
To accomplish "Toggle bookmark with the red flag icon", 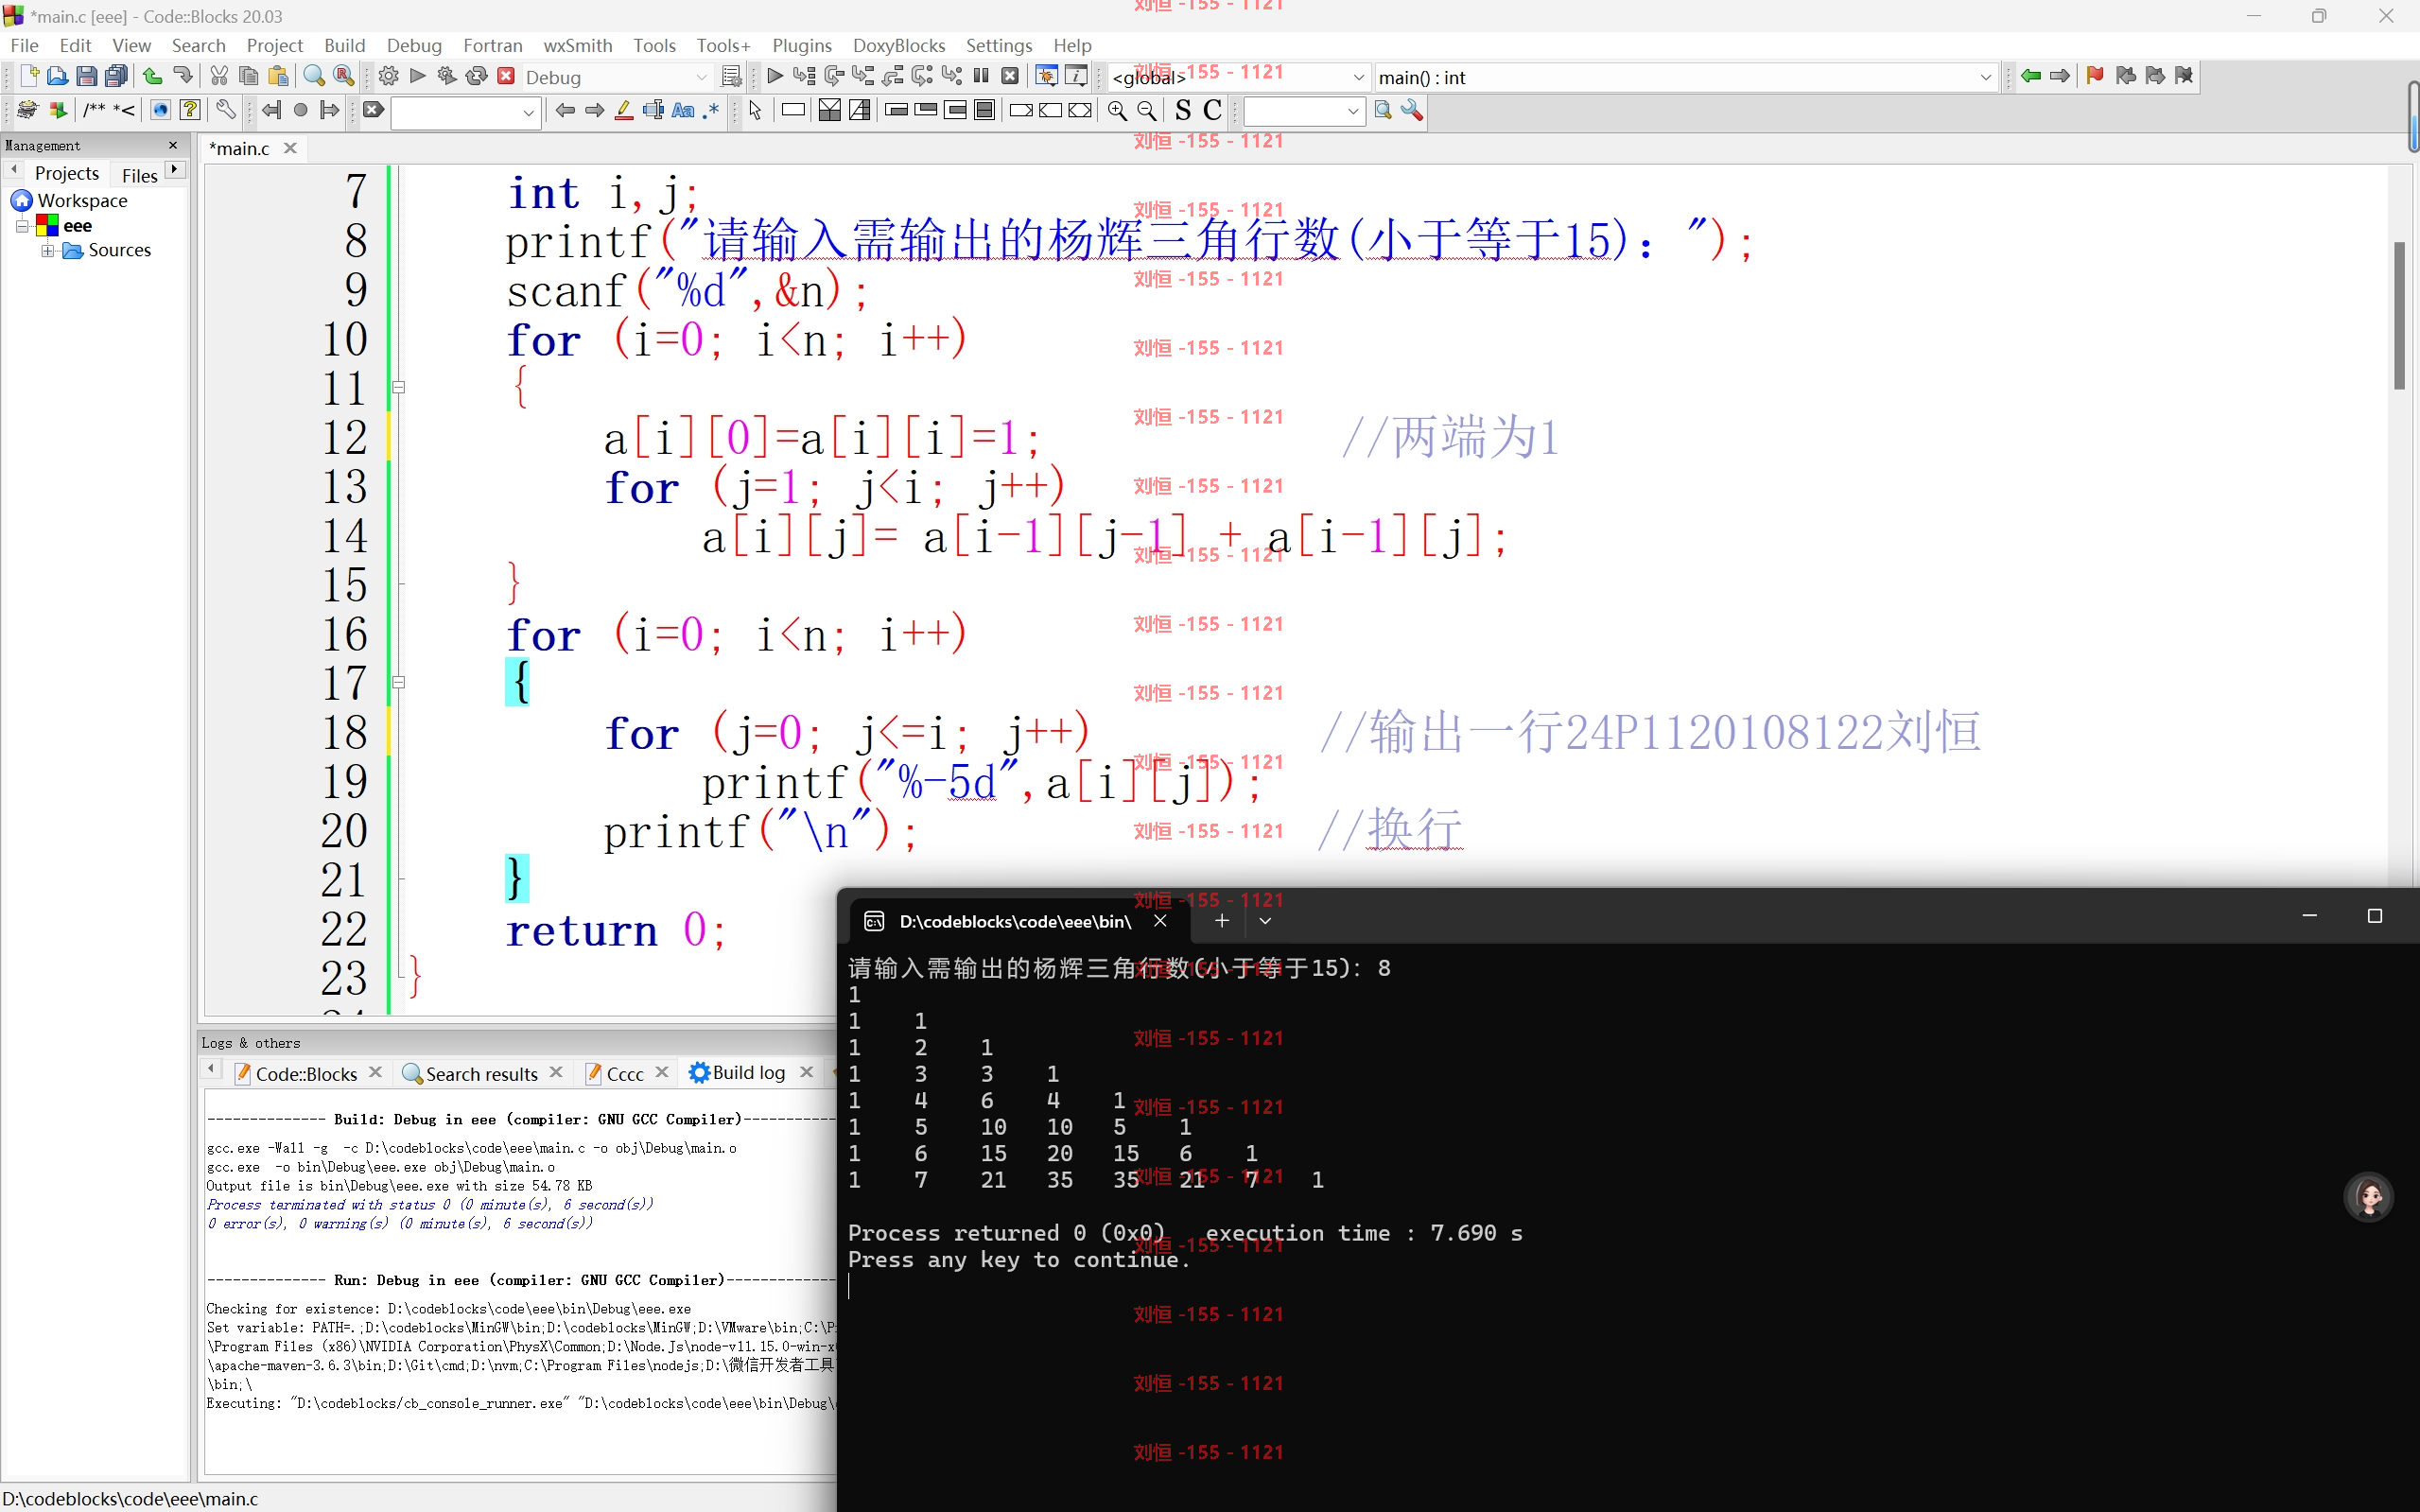I will [x=2095, y=76].
